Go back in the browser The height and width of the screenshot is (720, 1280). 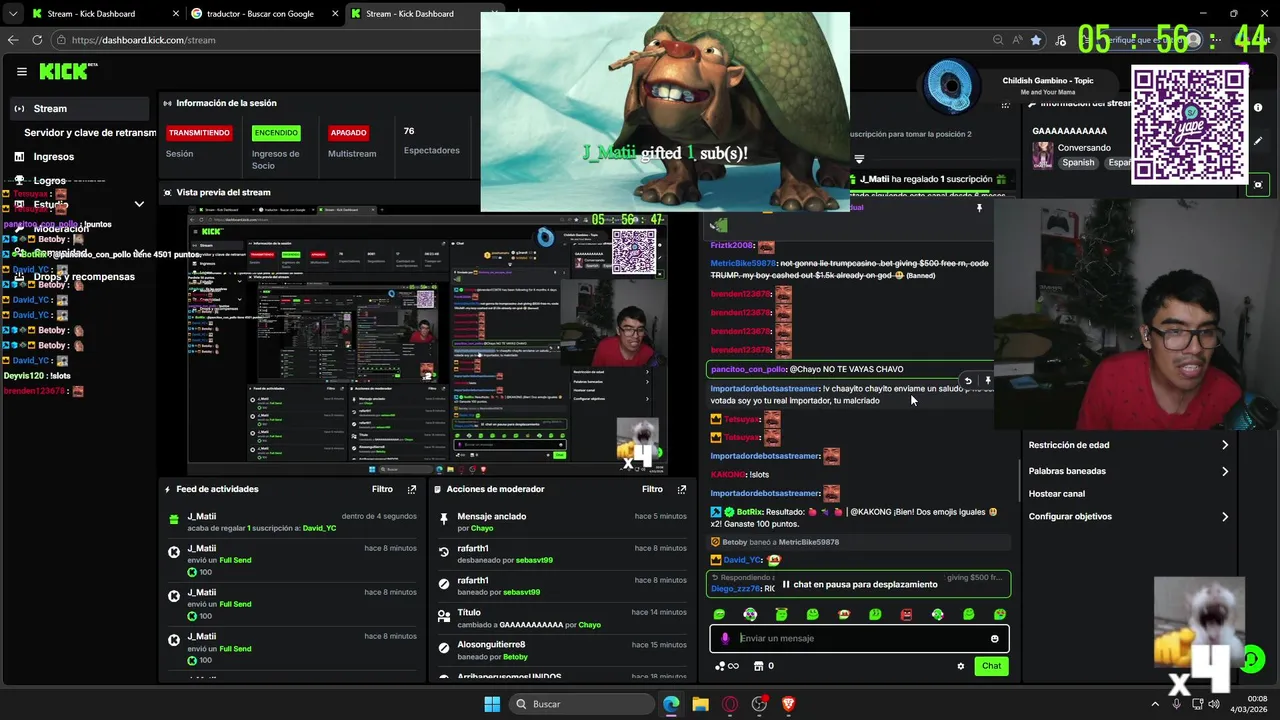[13, 40]
